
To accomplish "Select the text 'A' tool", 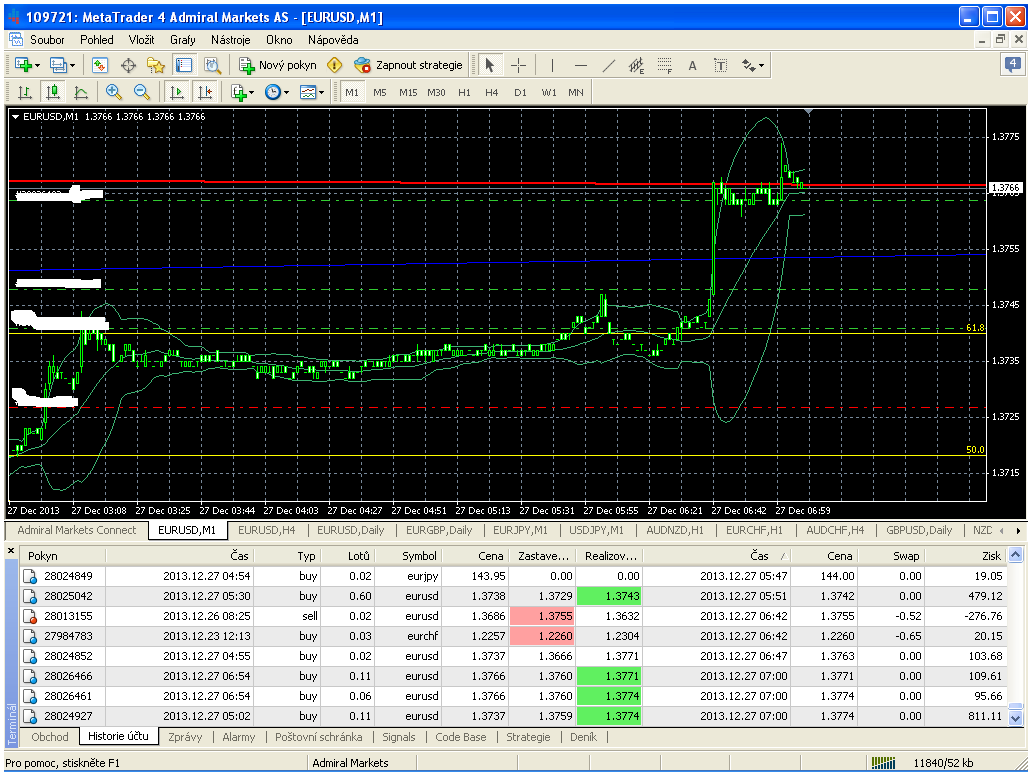I will [692, 65].
